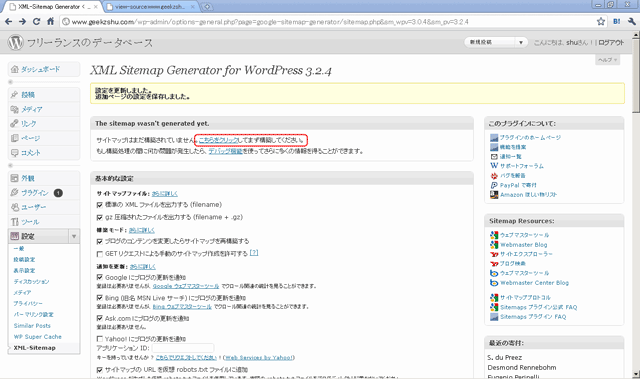Open the デバッグ機能 link
Screen dimensions: 640x379
click(226, 151)
